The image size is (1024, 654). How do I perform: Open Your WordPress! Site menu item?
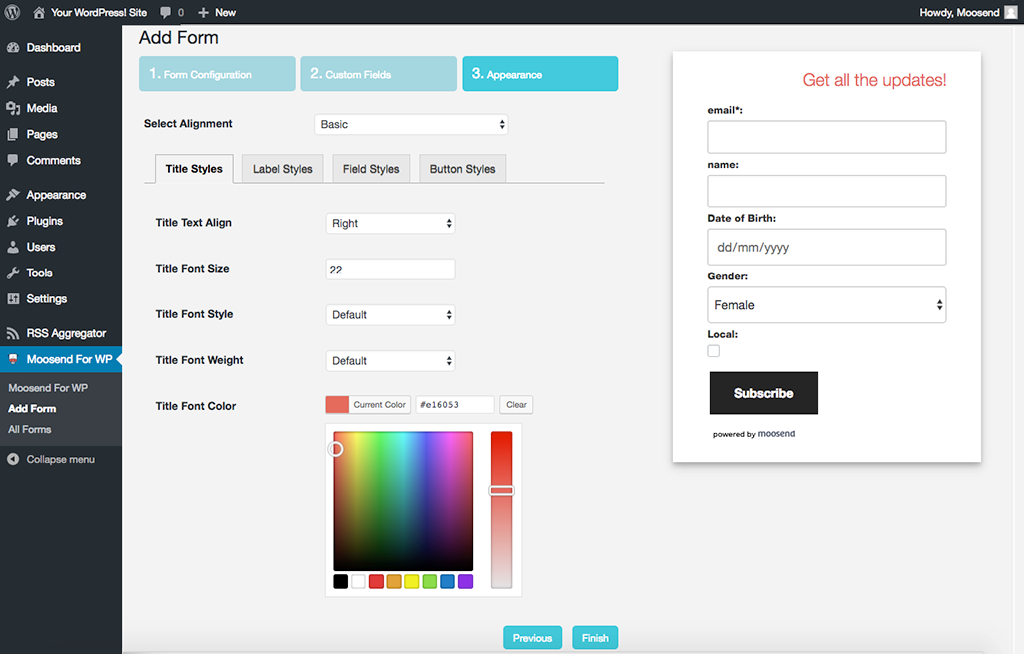[x=99, y=12]
